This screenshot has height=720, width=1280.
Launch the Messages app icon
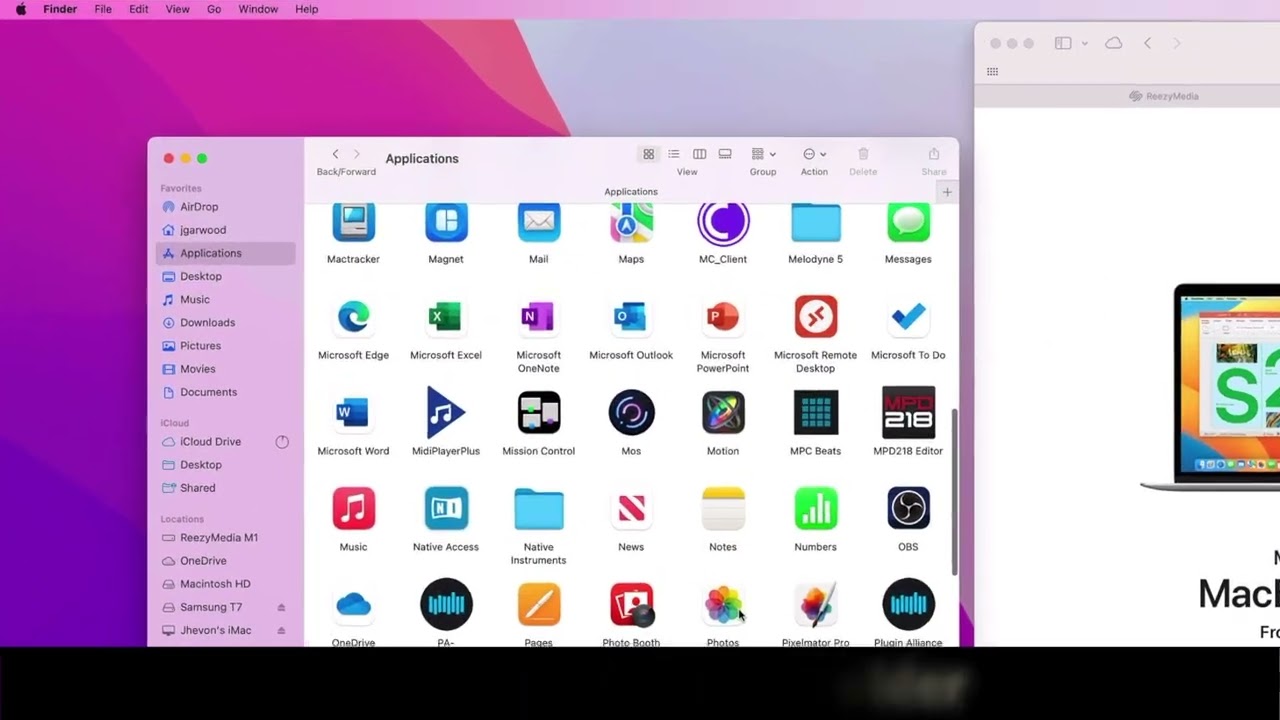point(908,222)
